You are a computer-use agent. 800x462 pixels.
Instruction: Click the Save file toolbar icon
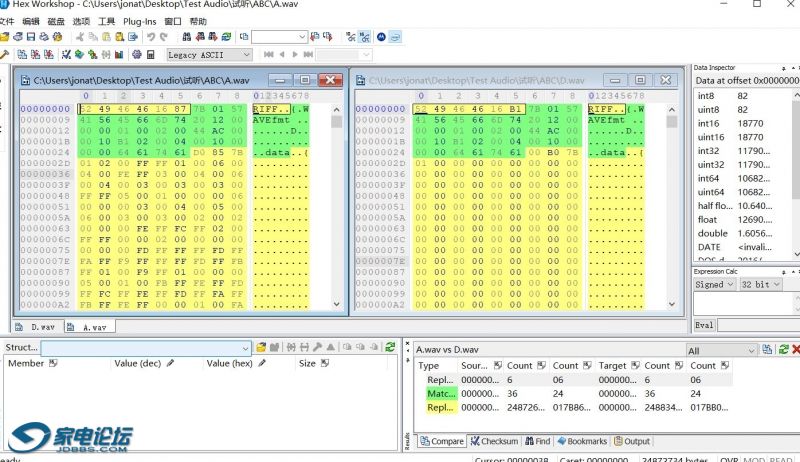pos(32,37)
